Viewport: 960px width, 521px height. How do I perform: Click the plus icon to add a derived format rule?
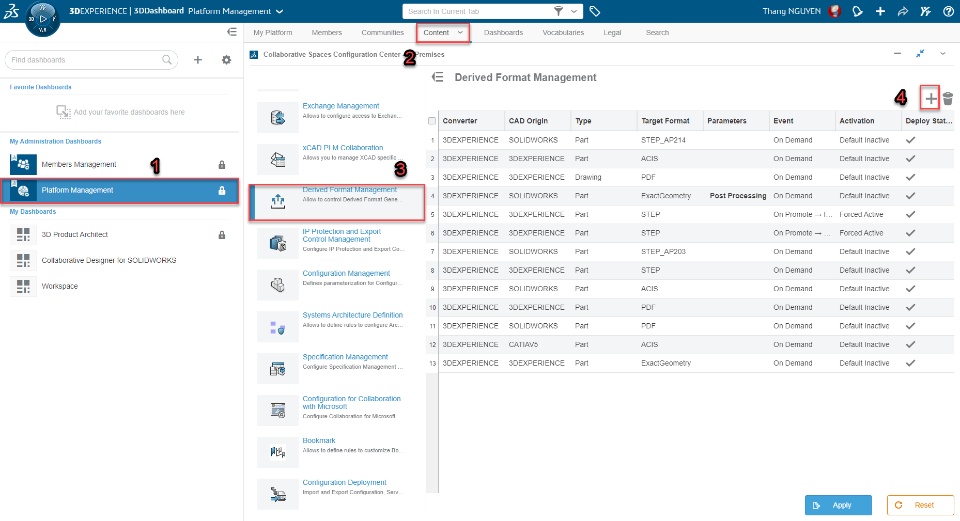[931, 98]
